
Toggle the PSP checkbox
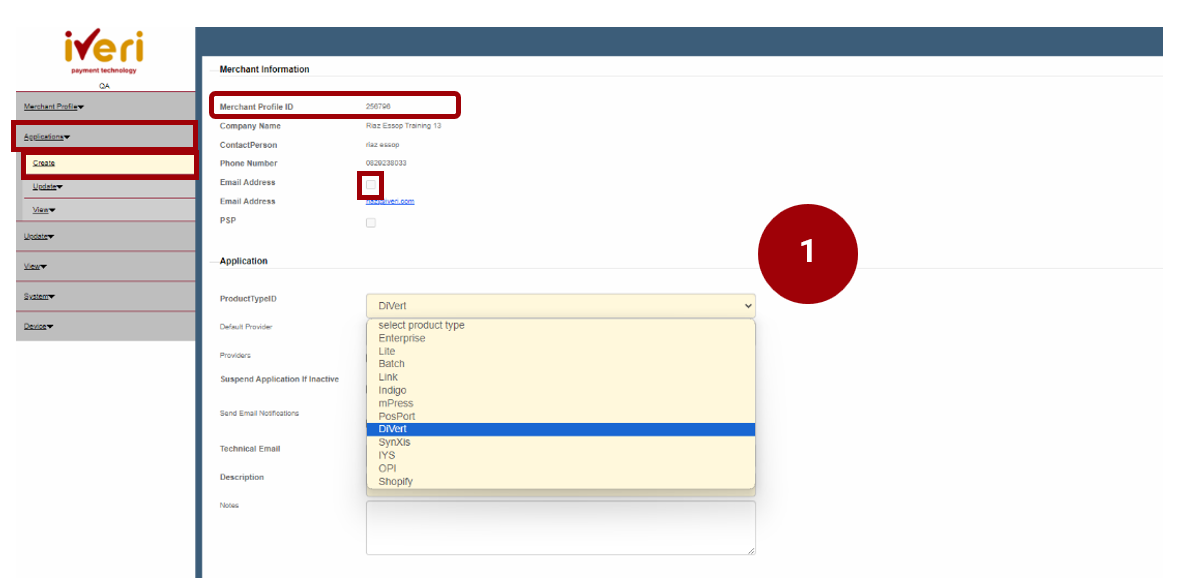point(371,223)
